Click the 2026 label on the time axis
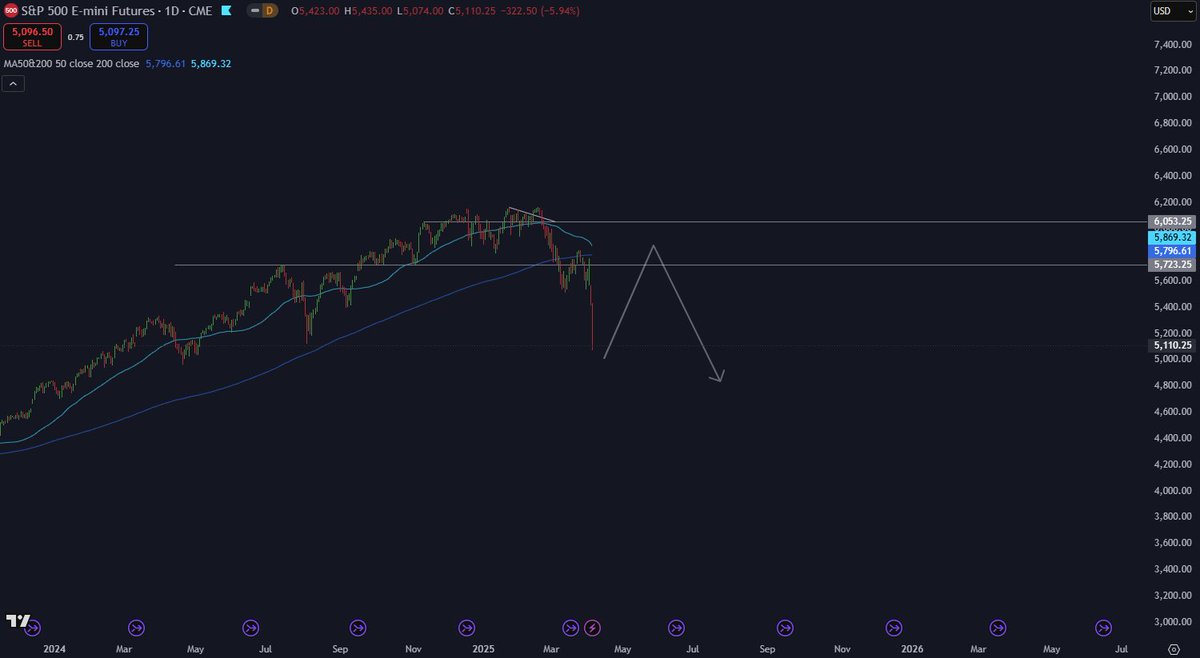 coord(911,648)
